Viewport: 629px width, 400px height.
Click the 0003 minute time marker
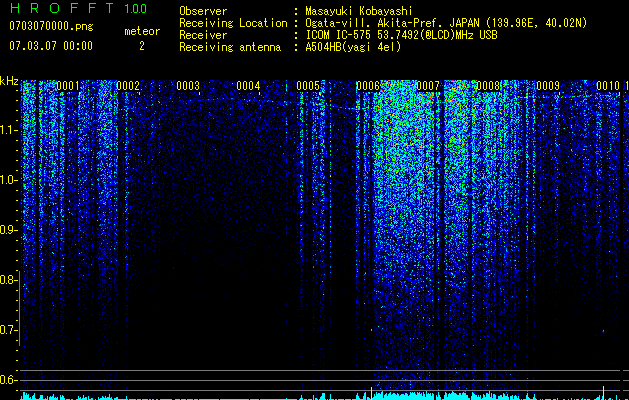(x=188, y=86)
